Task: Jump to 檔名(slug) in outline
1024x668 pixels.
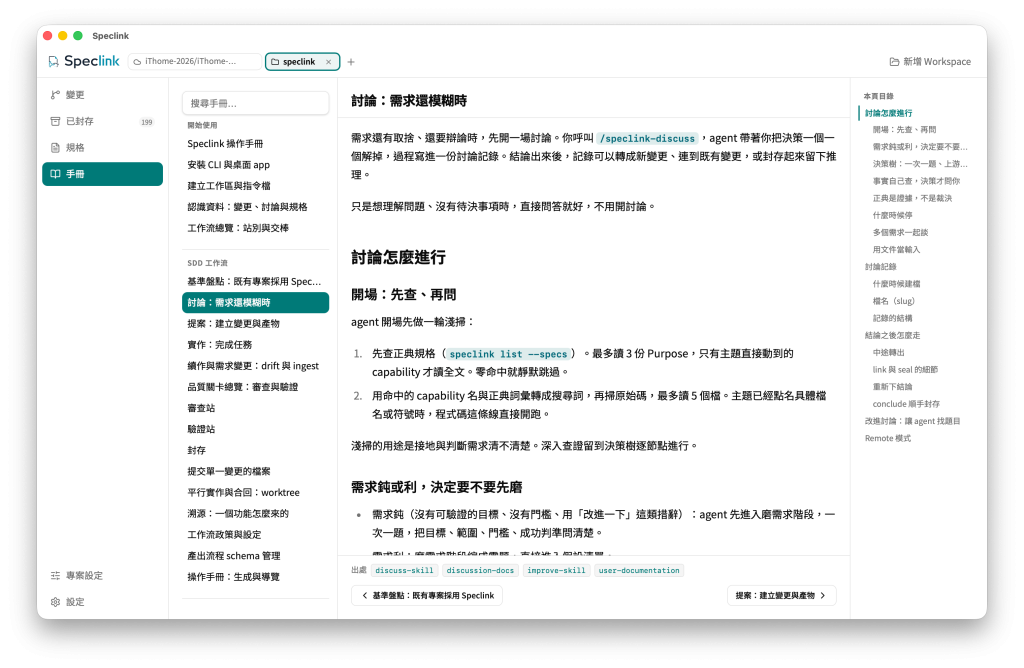Action: (894, 301)
